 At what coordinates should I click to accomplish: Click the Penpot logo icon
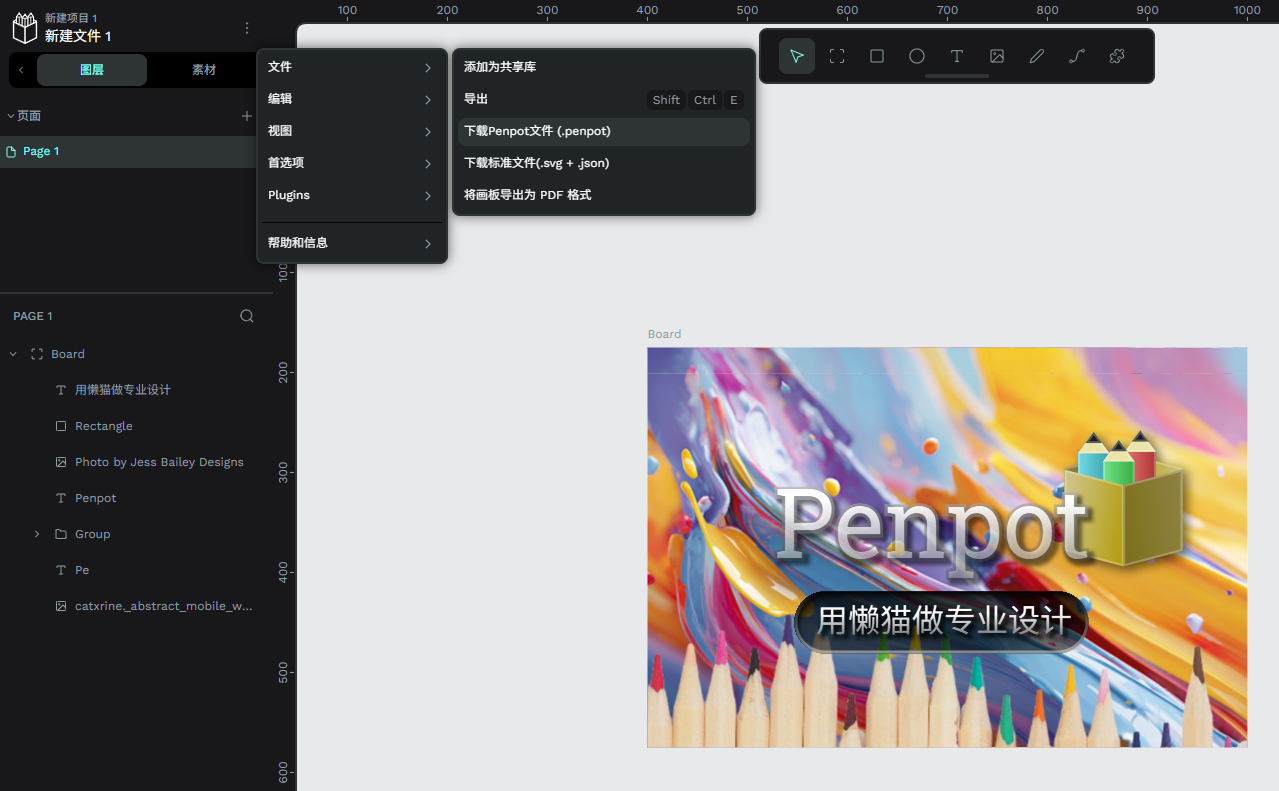pos(24,28)
